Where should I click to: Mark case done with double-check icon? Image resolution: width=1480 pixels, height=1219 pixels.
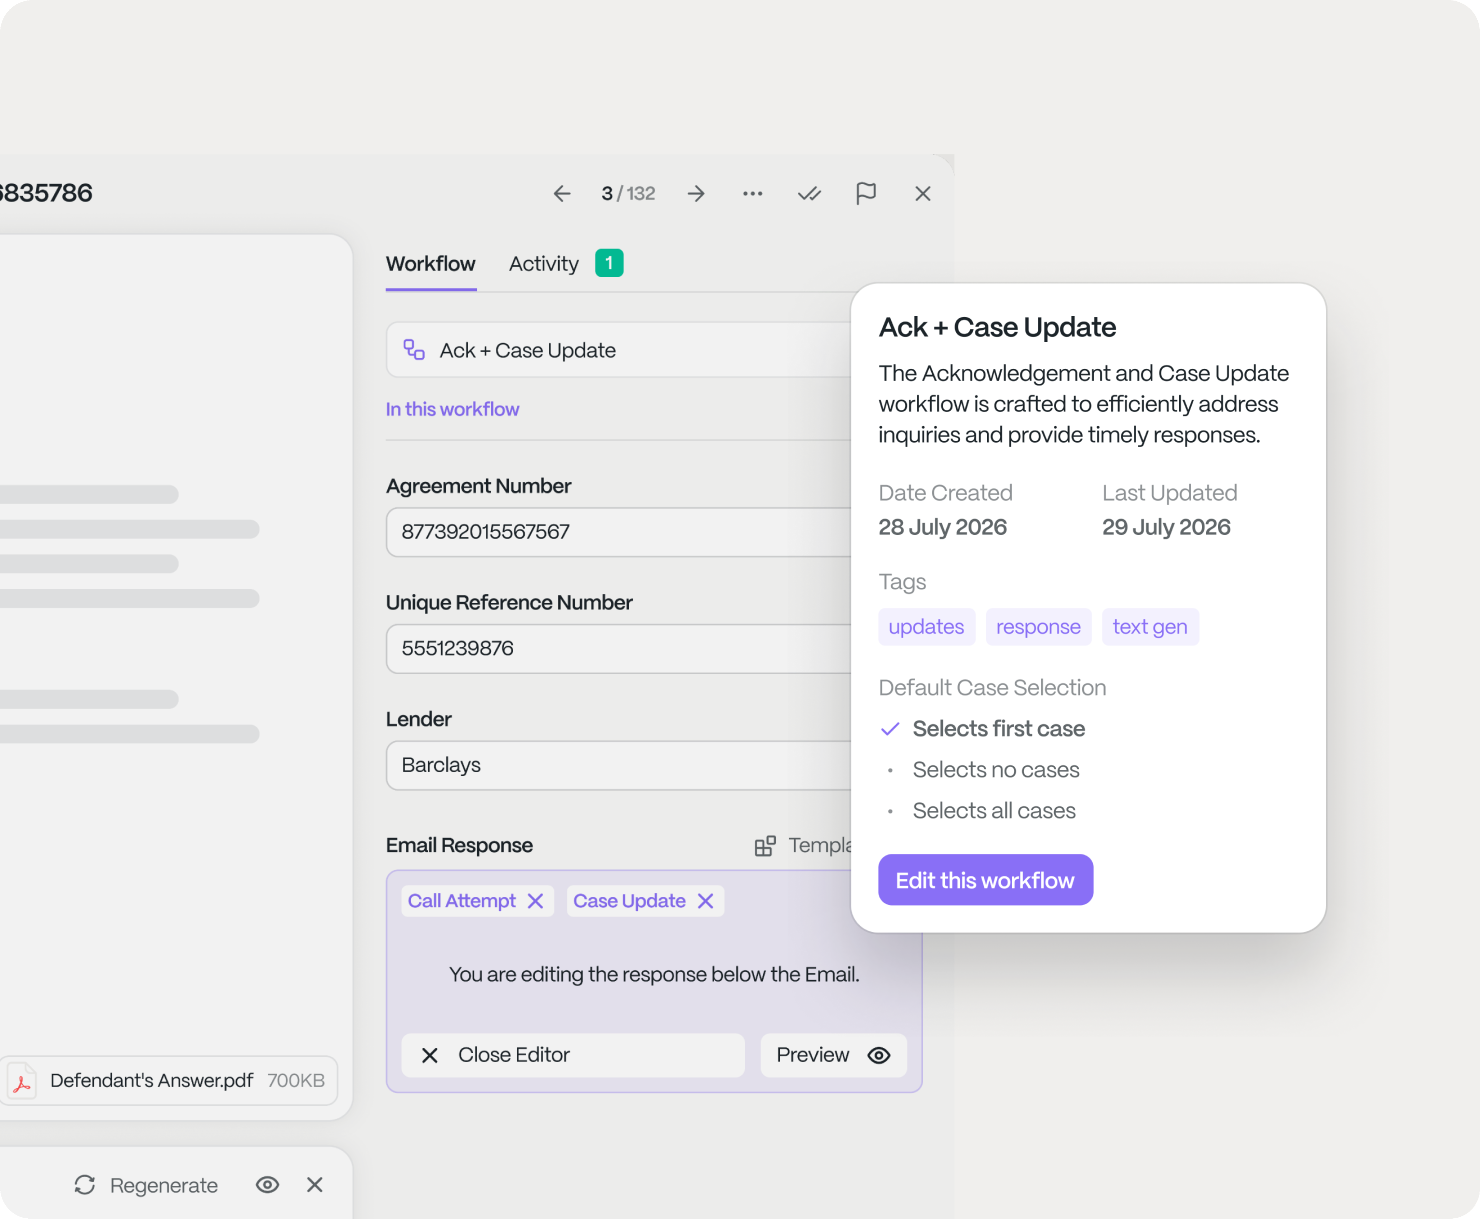tap(809, 194)
